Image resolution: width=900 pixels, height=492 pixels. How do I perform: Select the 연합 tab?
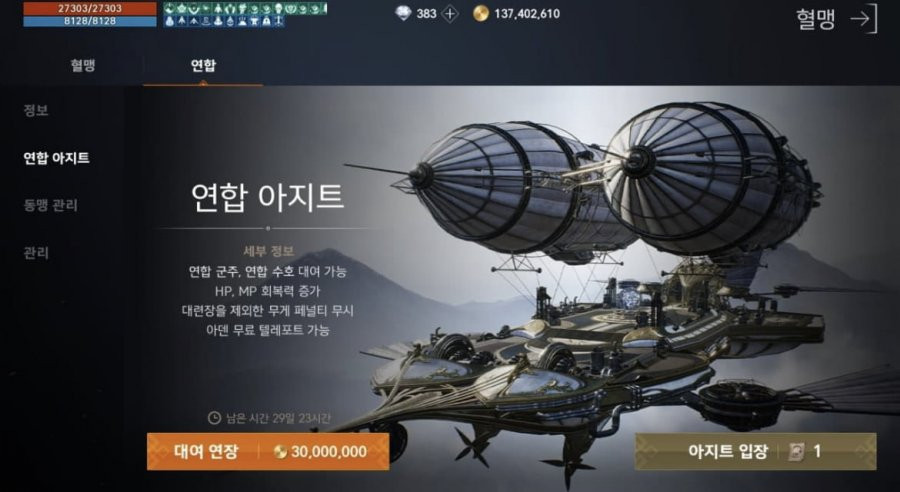203,65
